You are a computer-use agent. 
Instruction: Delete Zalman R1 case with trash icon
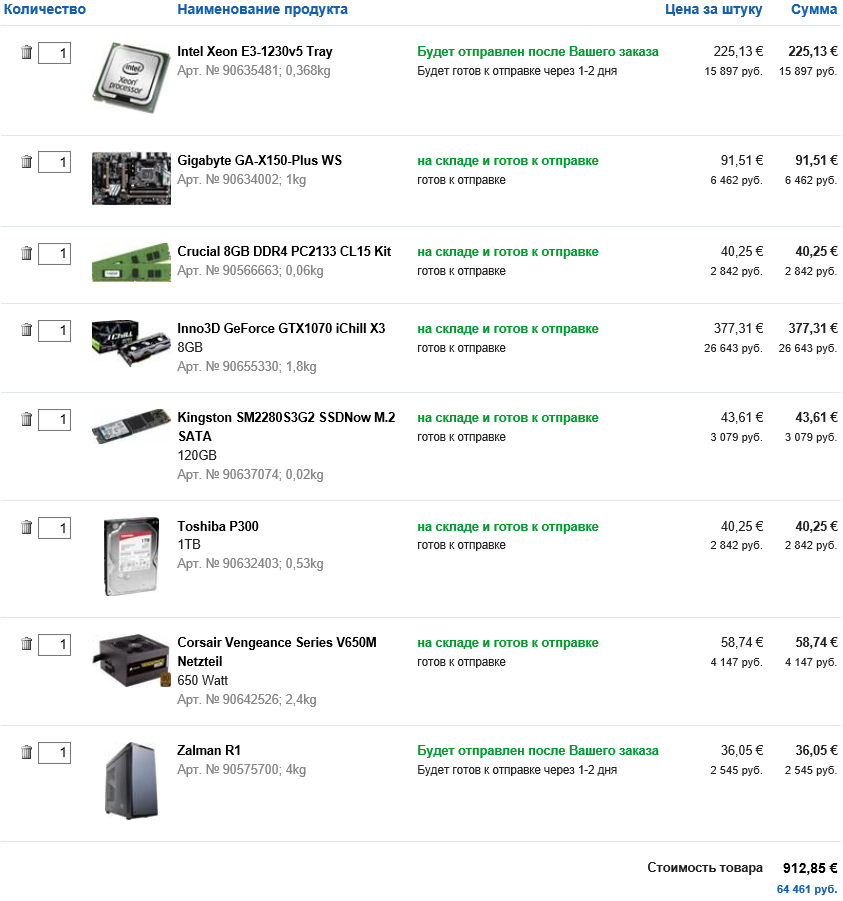pos(27,752)
